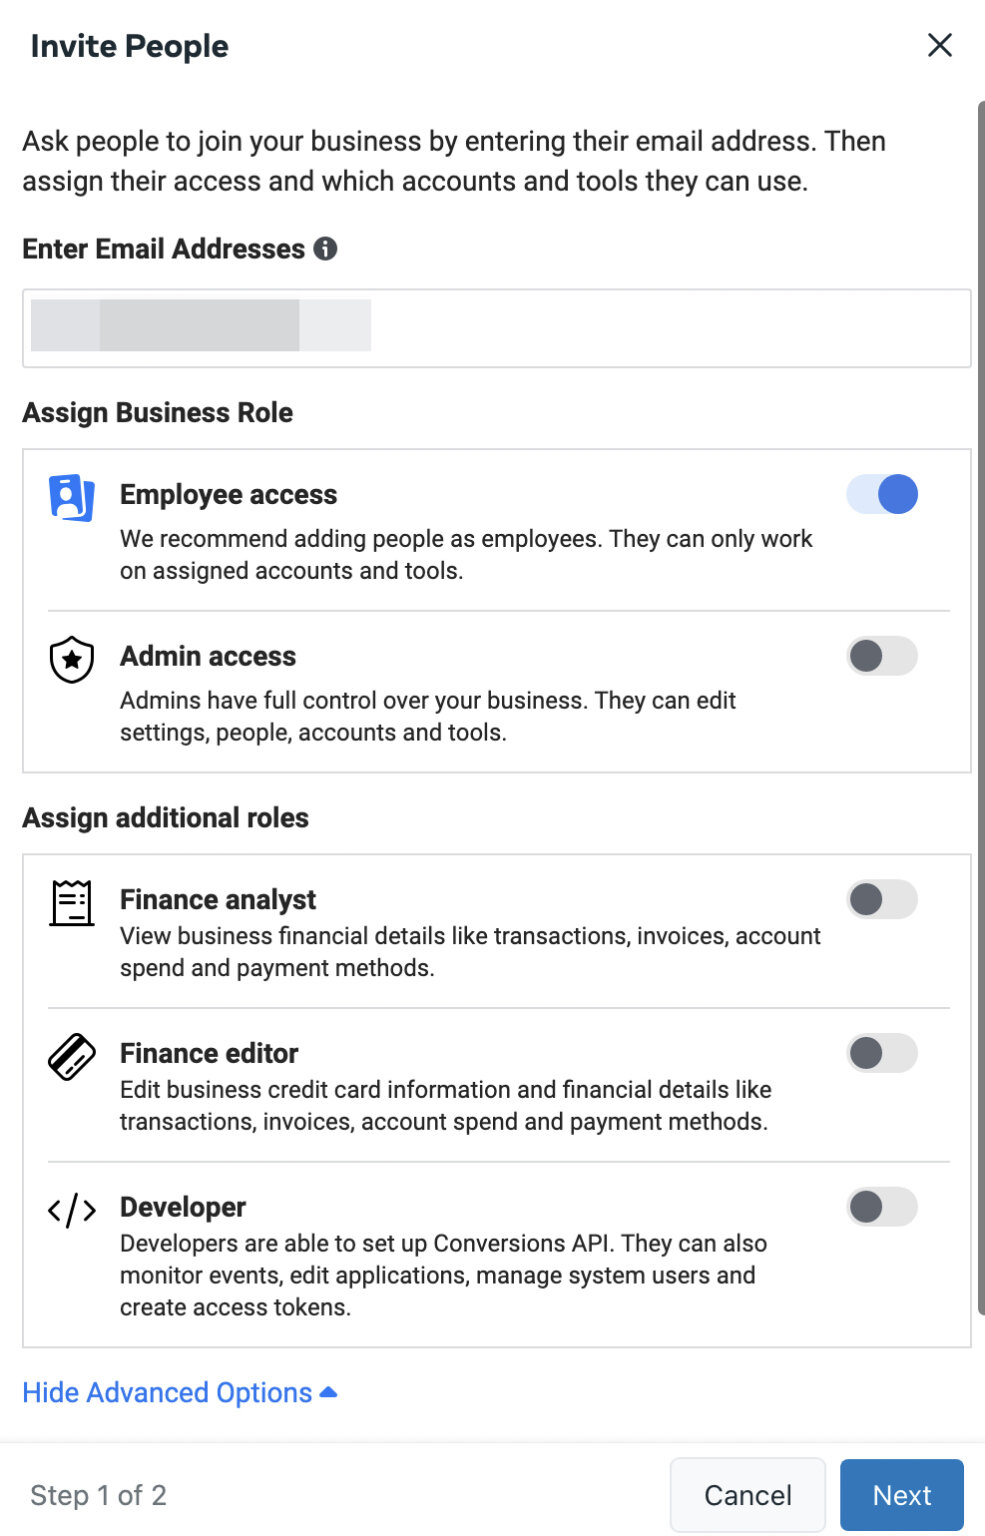Click the Admin access shield icon
This screenshot has width=985, height=1536.
(70, 659)
